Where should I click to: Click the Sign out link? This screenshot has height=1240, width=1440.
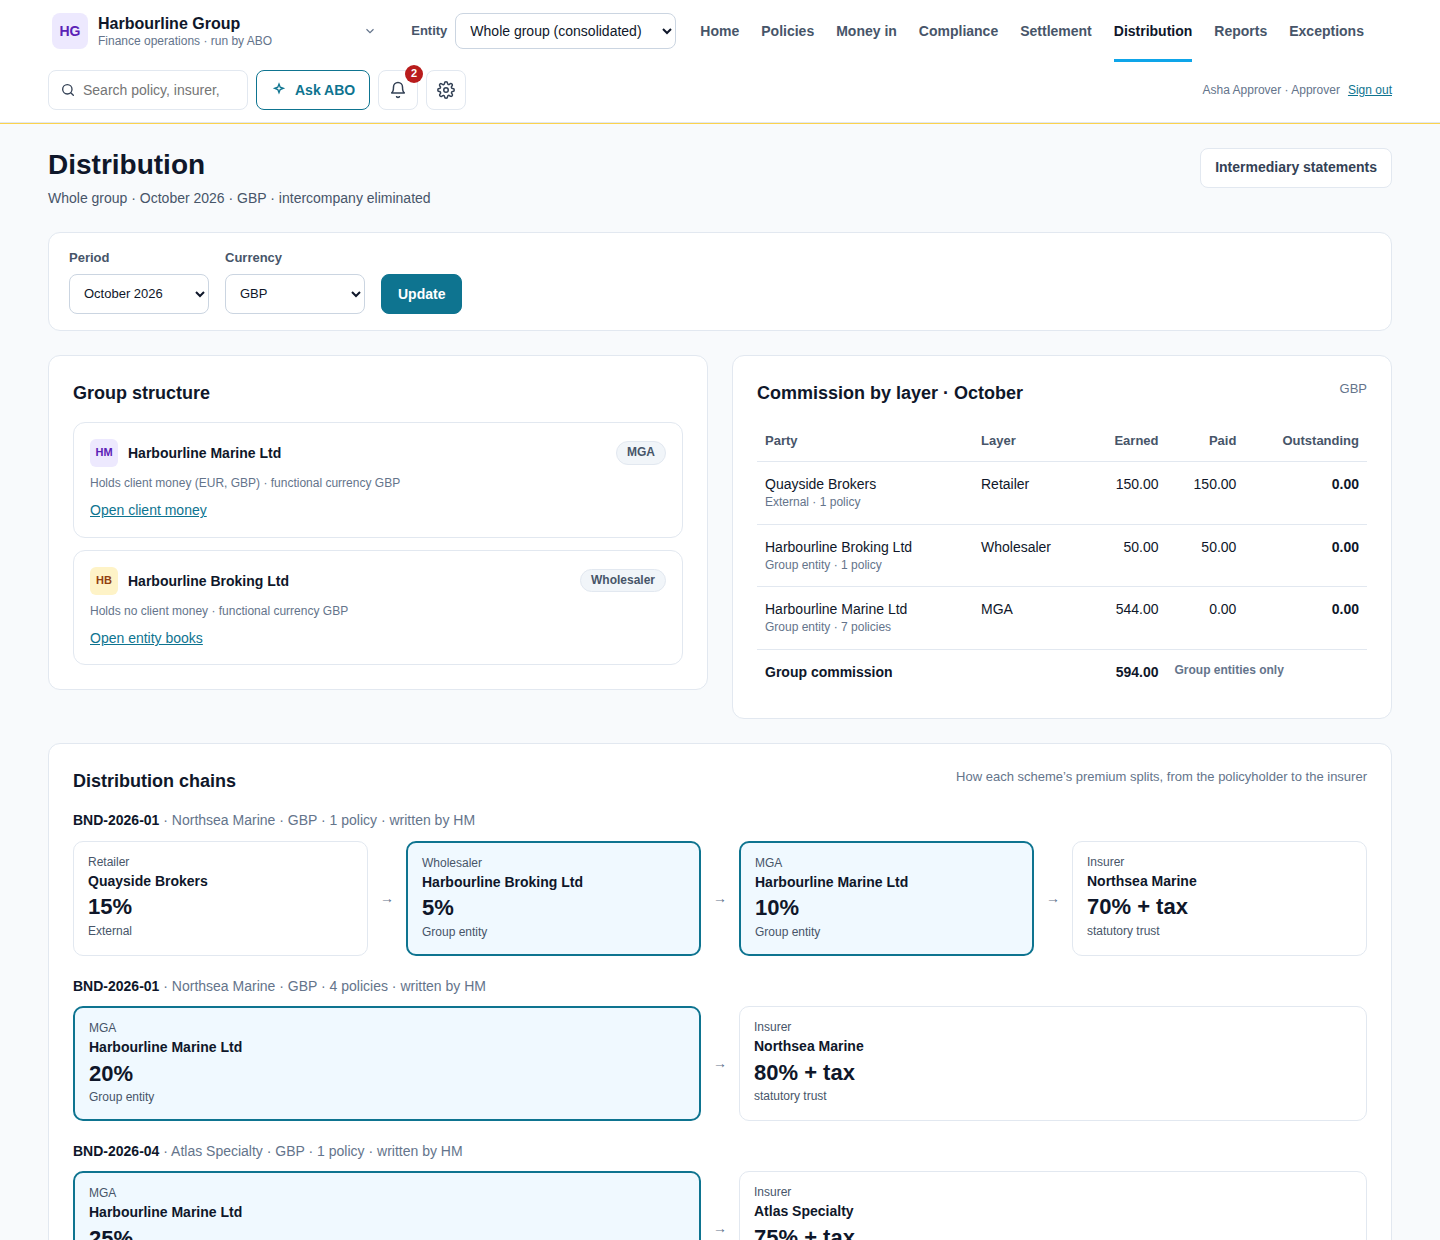tap(1370, 90)
